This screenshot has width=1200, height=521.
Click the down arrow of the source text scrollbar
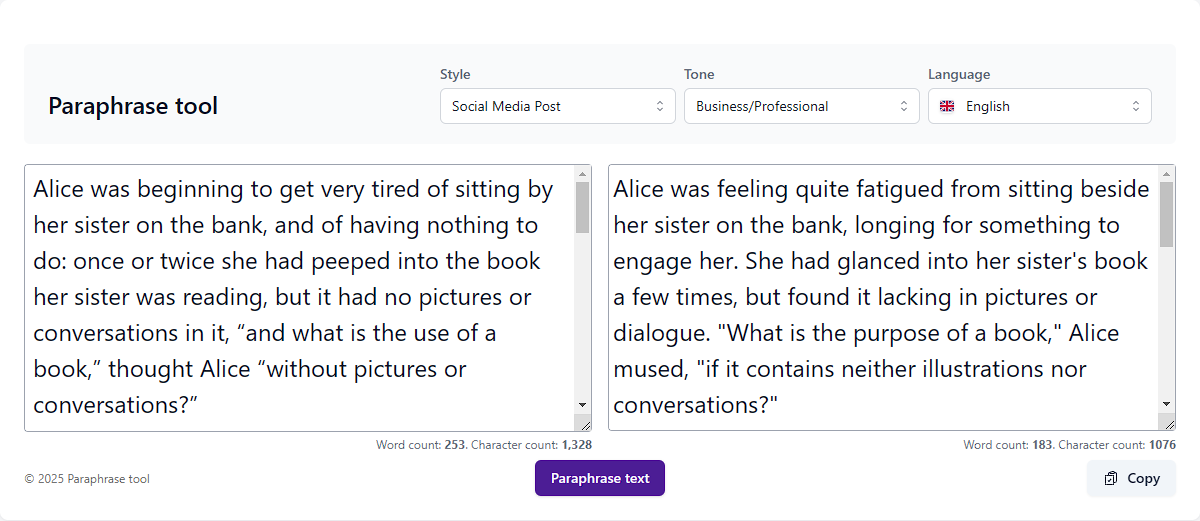pos(582,403)
